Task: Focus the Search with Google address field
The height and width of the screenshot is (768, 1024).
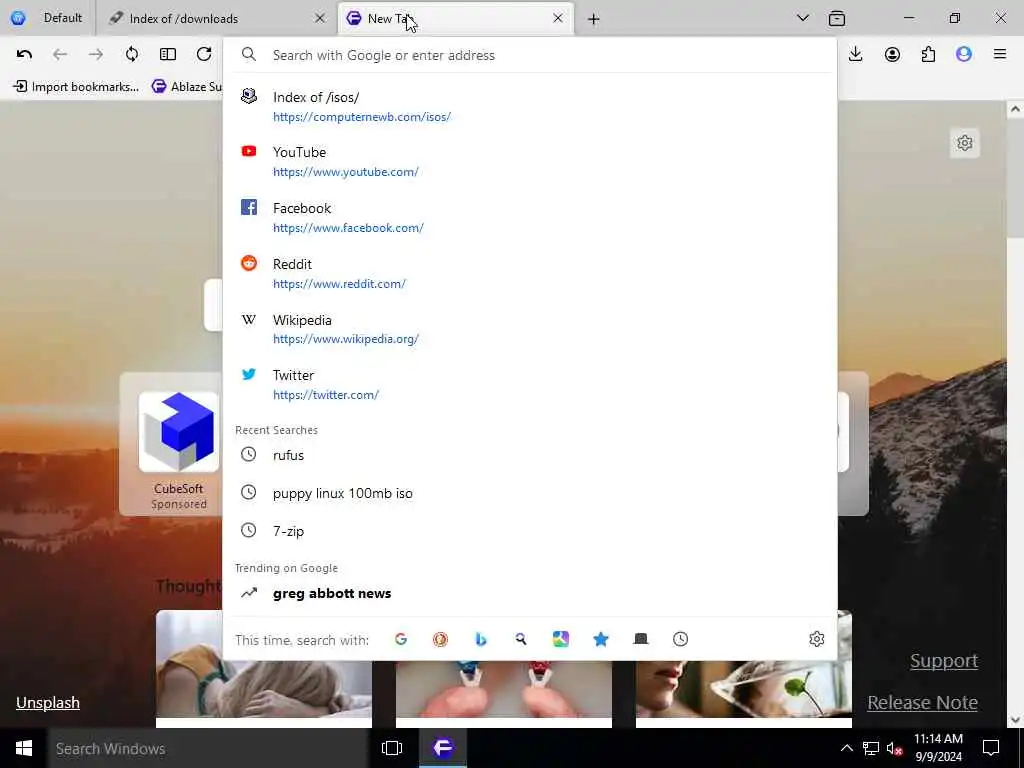Action: [x=549, y=56]
